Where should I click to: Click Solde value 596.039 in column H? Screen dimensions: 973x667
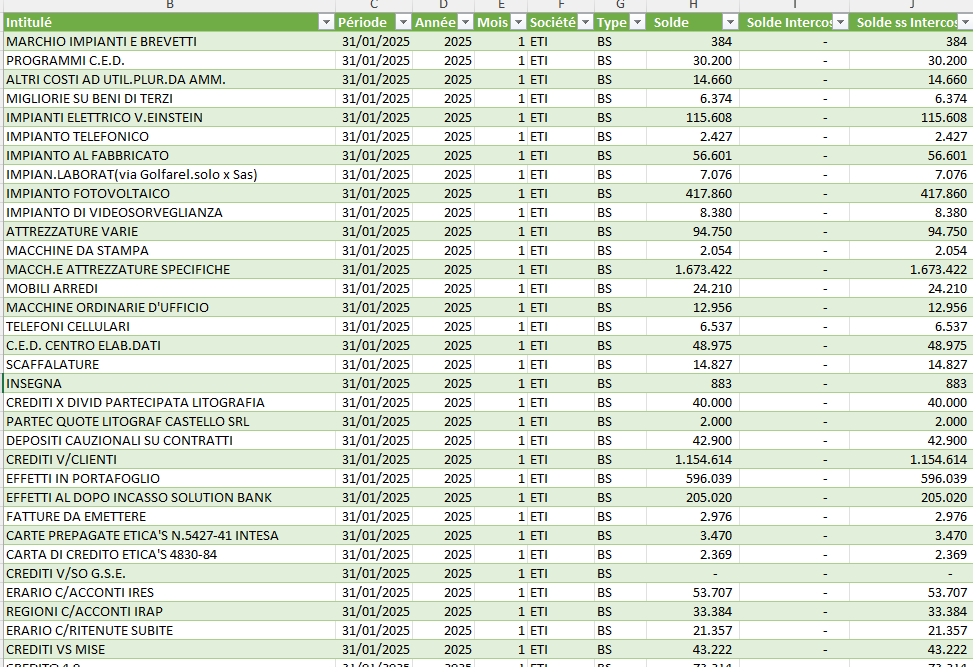pos(709,478)
